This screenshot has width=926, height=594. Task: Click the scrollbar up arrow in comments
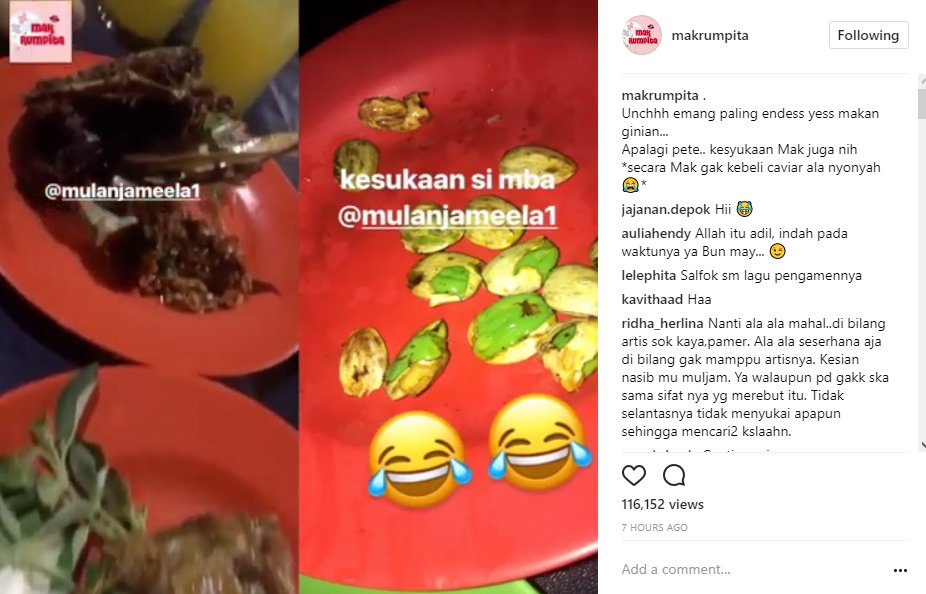click(922, 79)
